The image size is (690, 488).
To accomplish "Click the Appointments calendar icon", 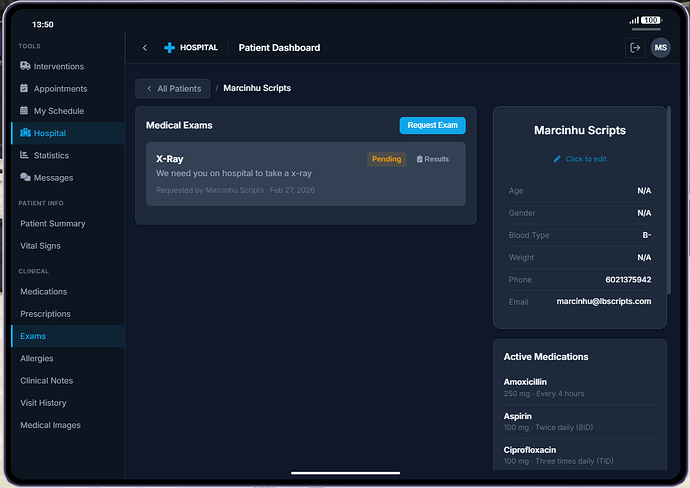I will (25, 89).
